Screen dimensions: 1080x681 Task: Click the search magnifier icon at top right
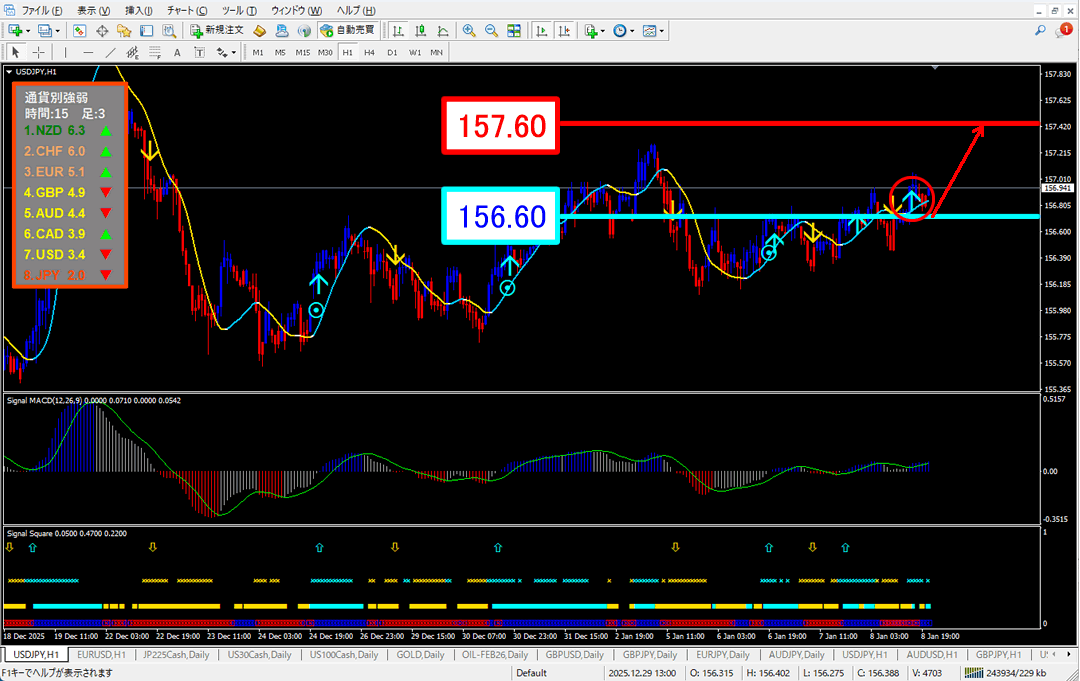(x=1040, y=31)
